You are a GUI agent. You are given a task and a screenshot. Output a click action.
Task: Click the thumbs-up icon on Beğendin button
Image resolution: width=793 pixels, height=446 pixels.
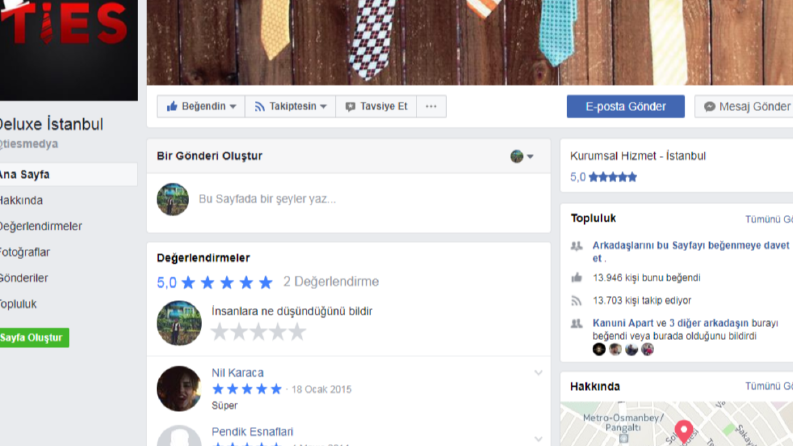tap(172, 106)
